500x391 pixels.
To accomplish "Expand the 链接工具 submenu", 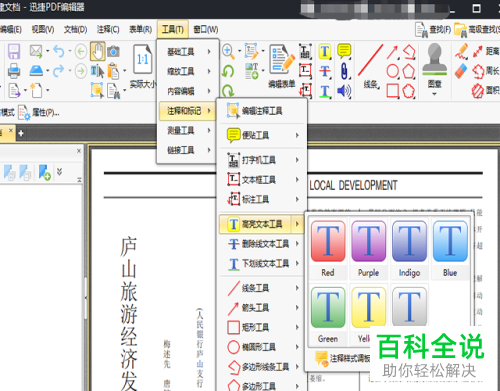I will pos(188,150).
